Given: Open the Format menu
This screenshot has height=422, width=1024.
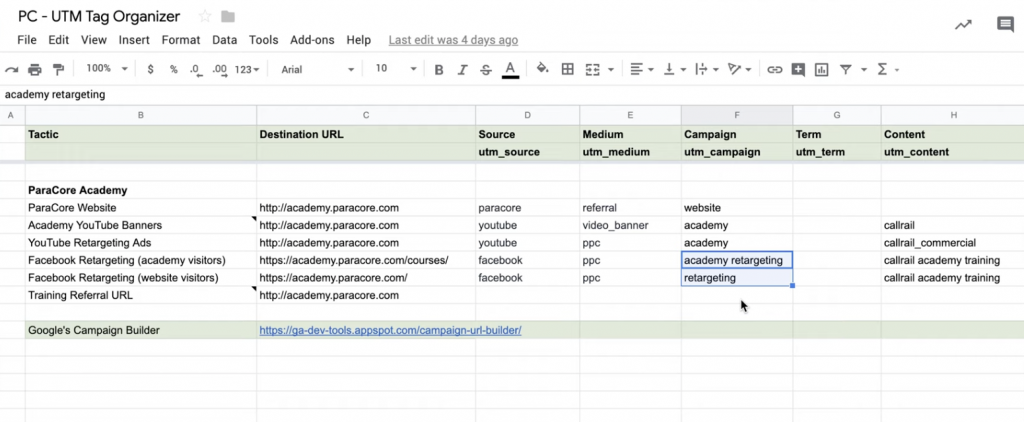Looking at the screenshot, I should (181, 40).
